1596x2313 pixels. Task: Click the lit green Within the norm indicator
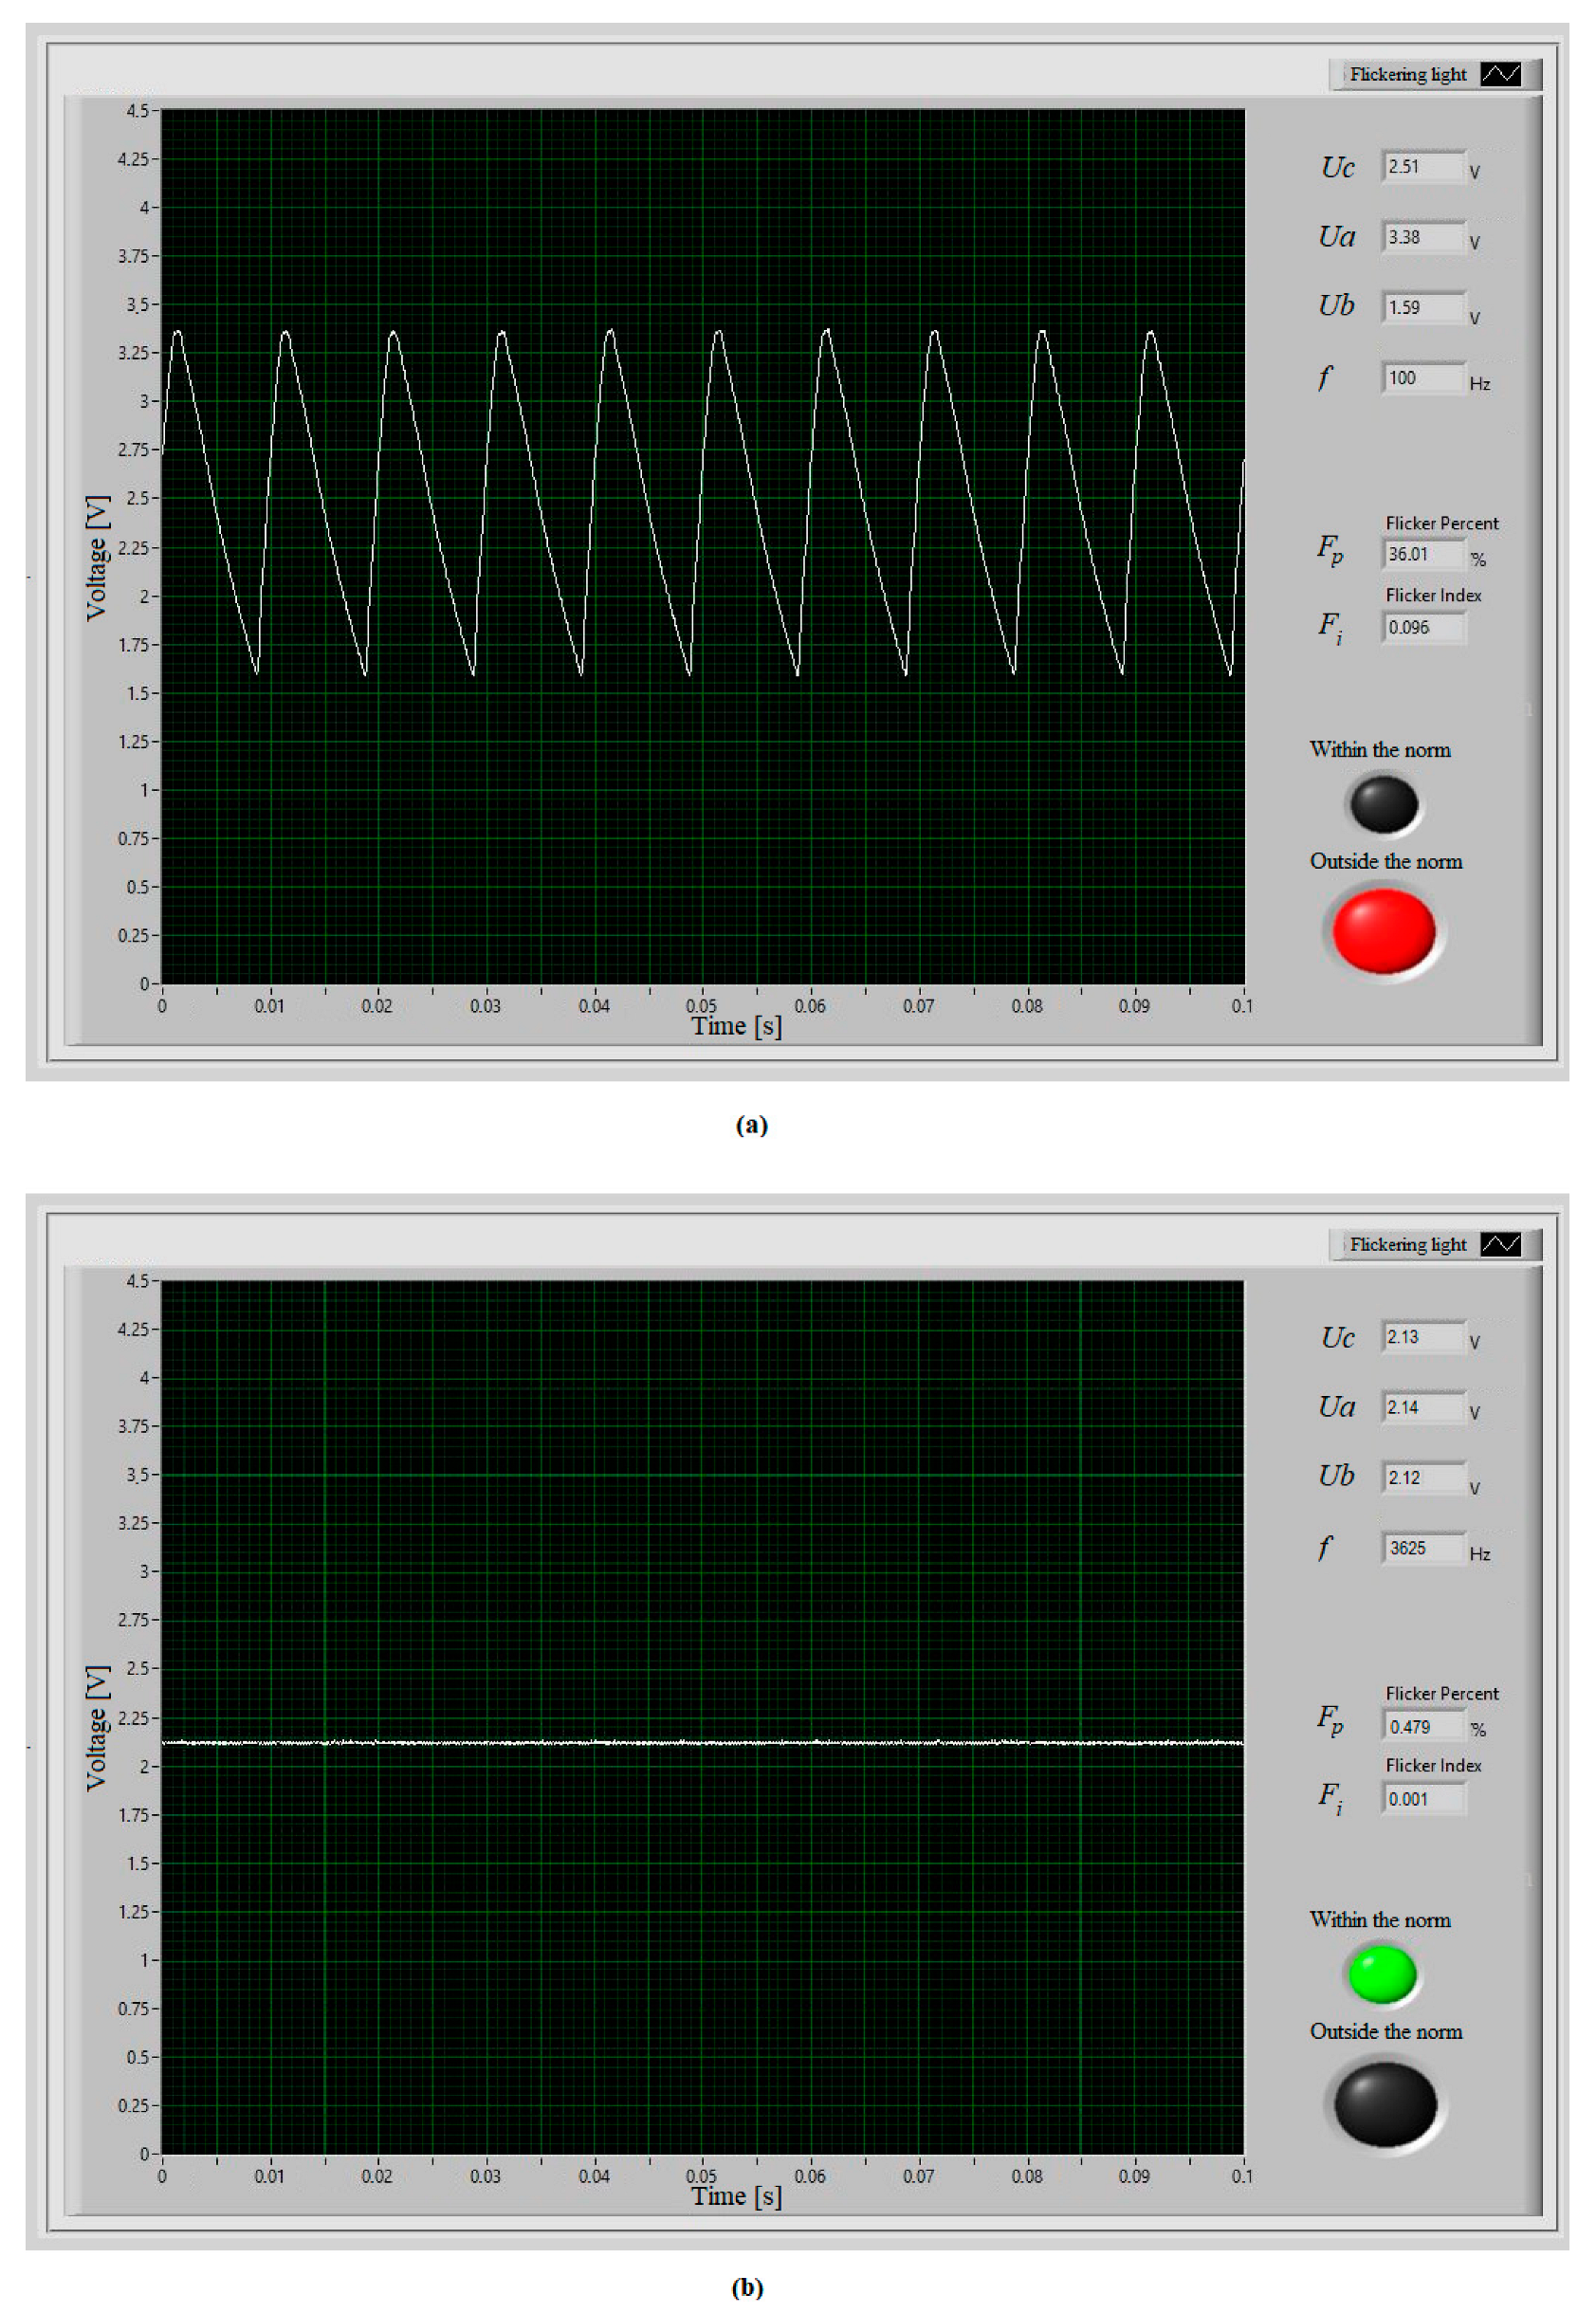pyautogui.click(x=1382, y=1973)
